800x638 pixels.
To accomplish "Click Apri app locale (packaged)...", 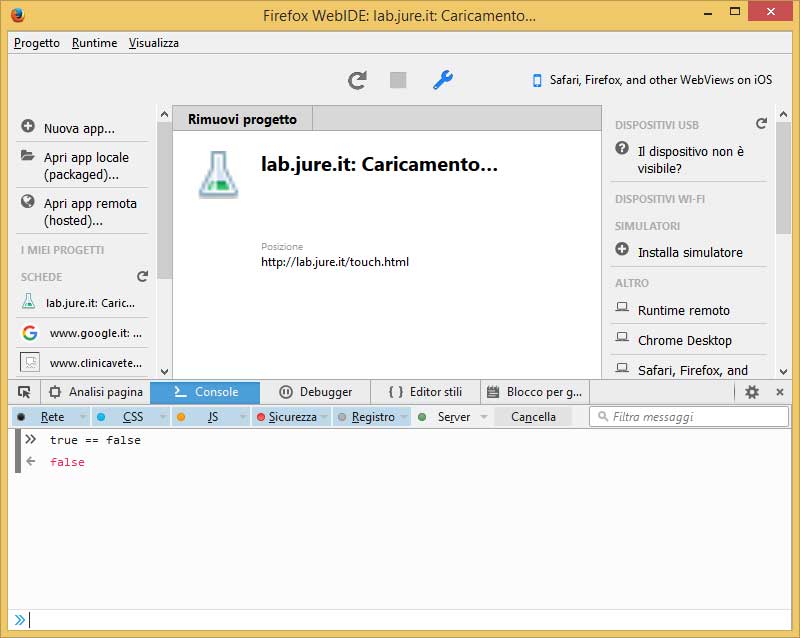I will [86, 166].
